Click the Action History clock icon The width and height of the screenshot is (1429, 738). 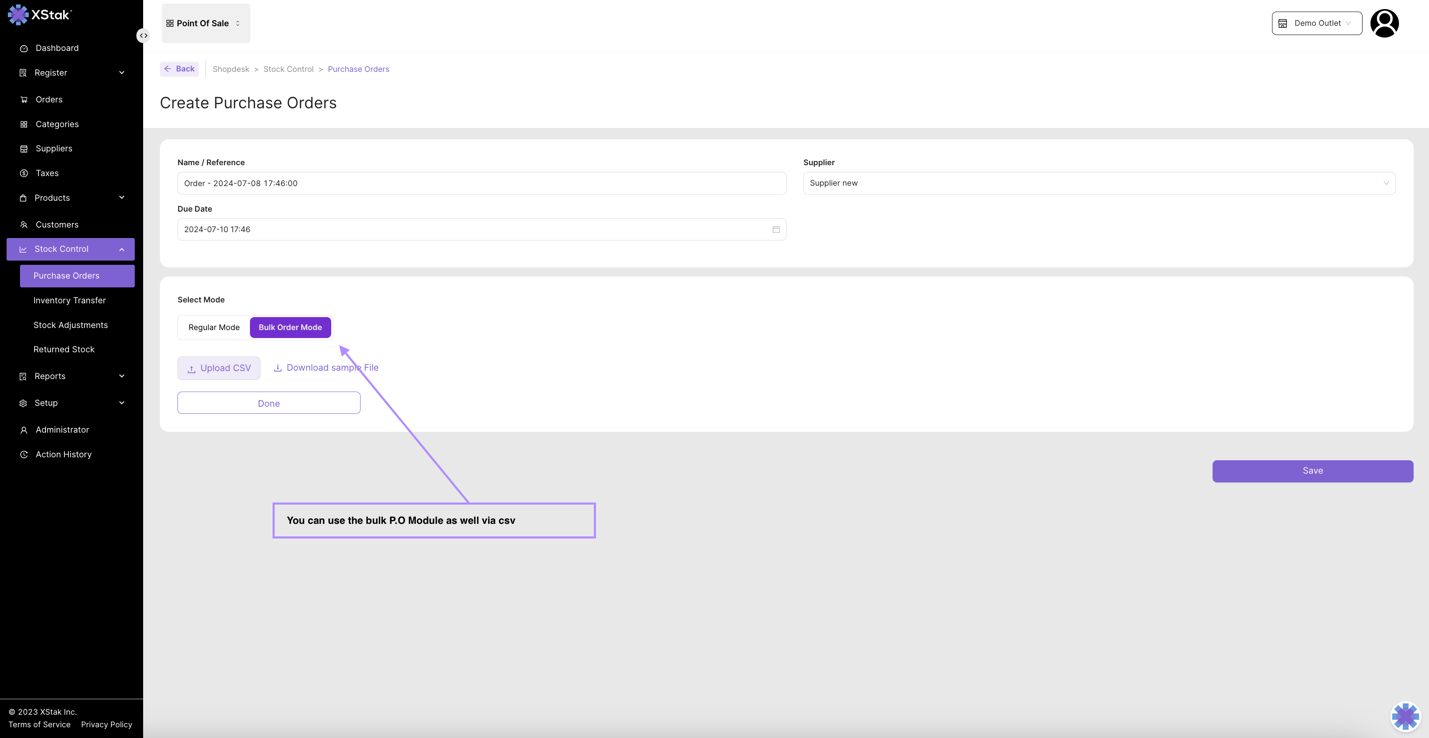tap(24, 455)
